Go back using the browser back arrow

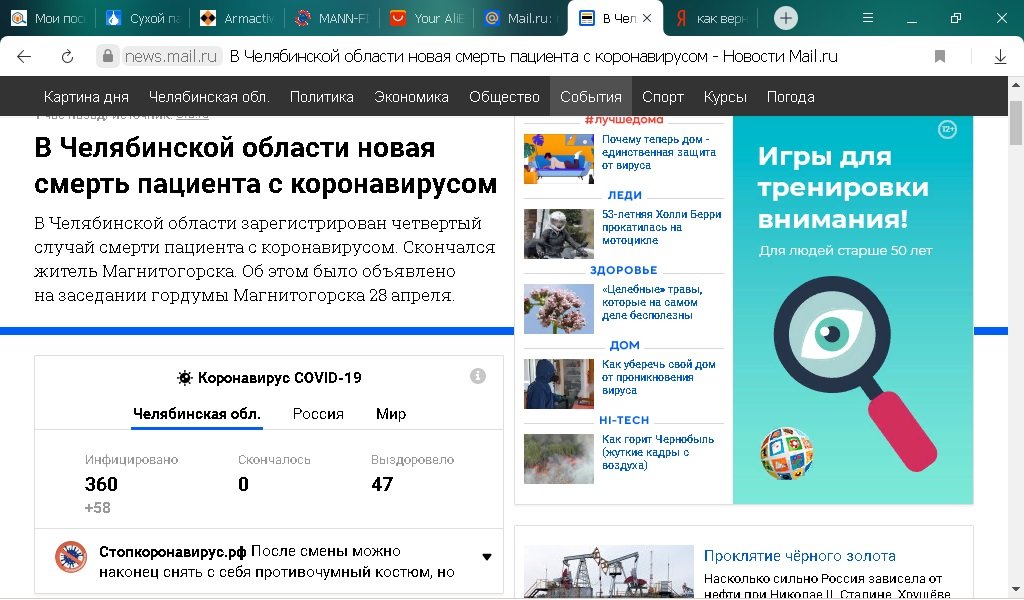24,57
